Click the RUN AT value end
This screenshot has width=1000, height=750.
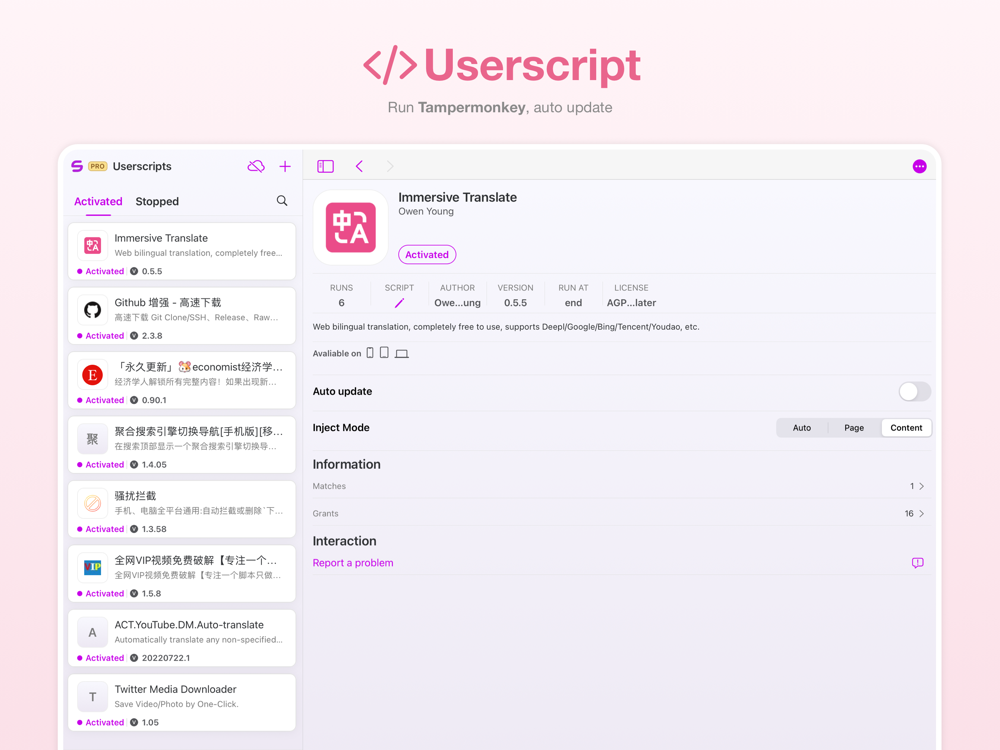click(573, 303)
